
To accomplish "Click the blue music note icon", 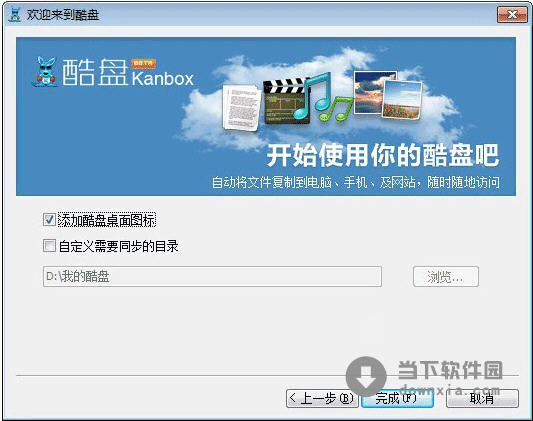I will pyautogui.click(x=312, y=95).
